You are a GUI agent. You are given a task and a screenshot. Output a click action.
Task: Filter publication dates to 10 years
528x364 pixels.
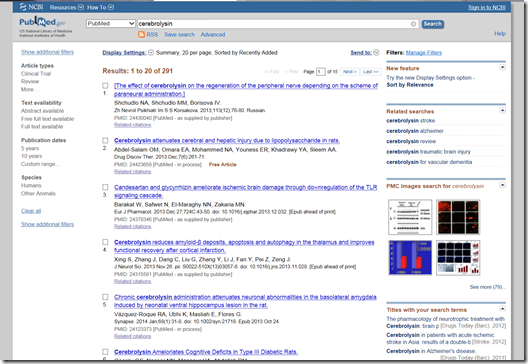click(x=32, y=156)
